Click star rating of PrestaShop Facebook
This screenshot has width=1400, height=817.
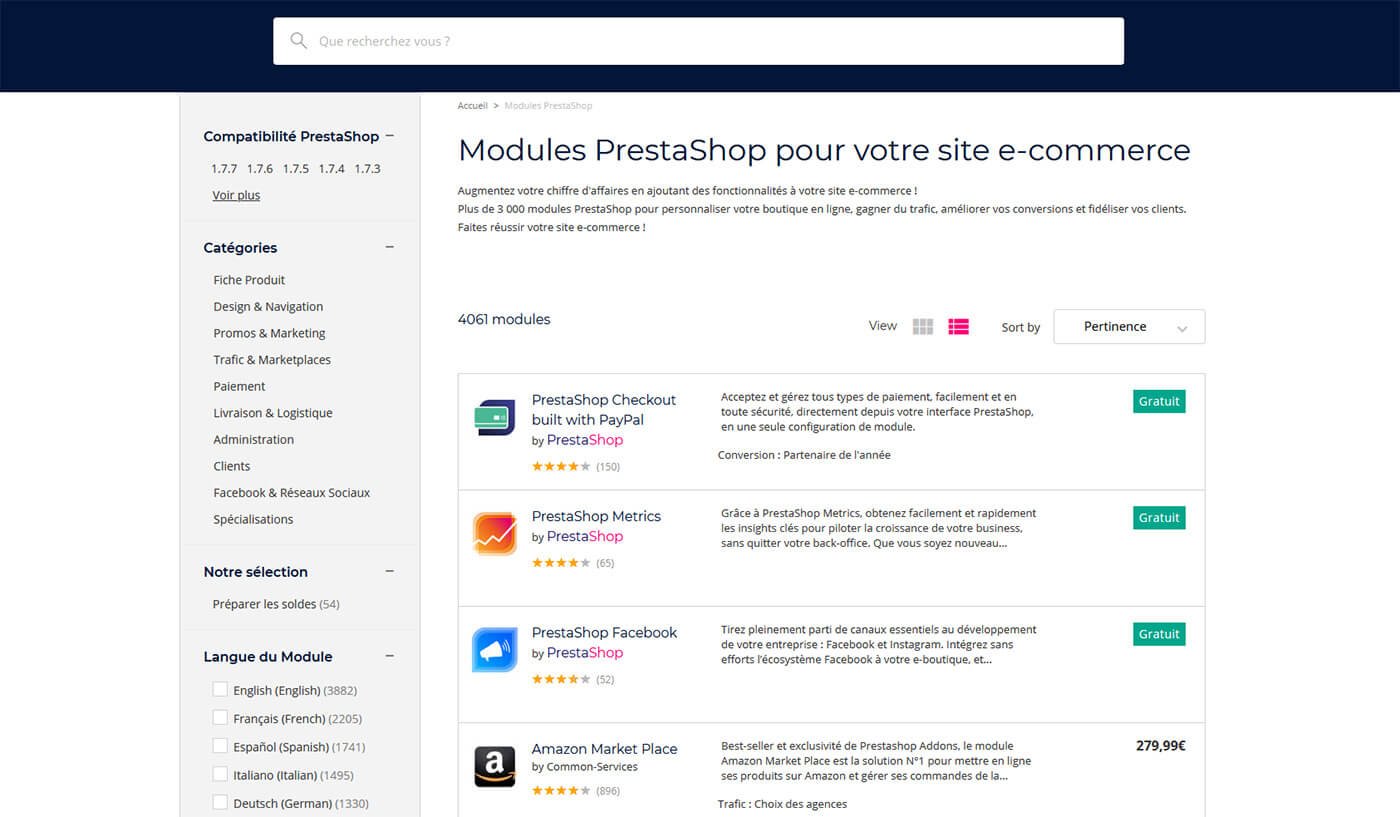tap(561, 680)
